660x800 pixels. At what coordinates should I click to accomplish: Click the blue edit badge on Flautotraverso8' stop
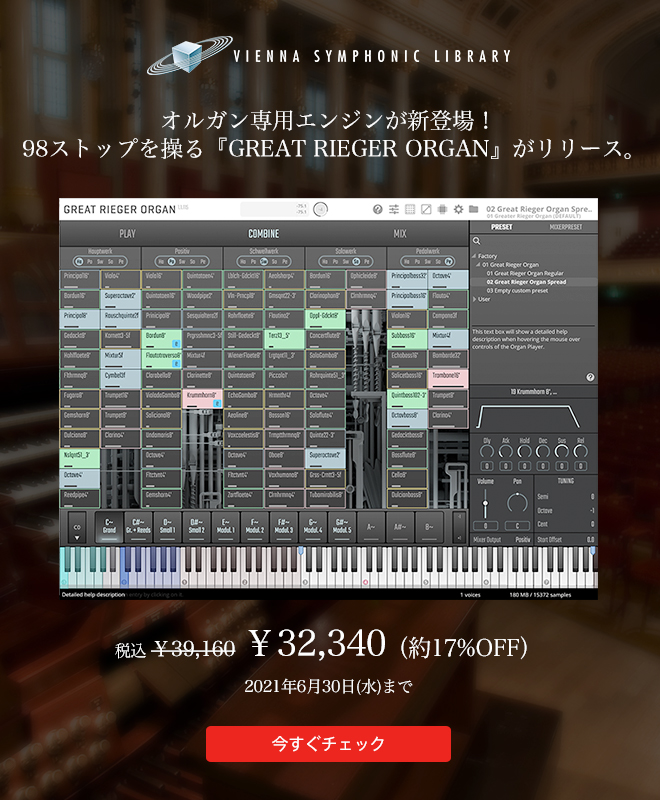click(x=175, y=363)
